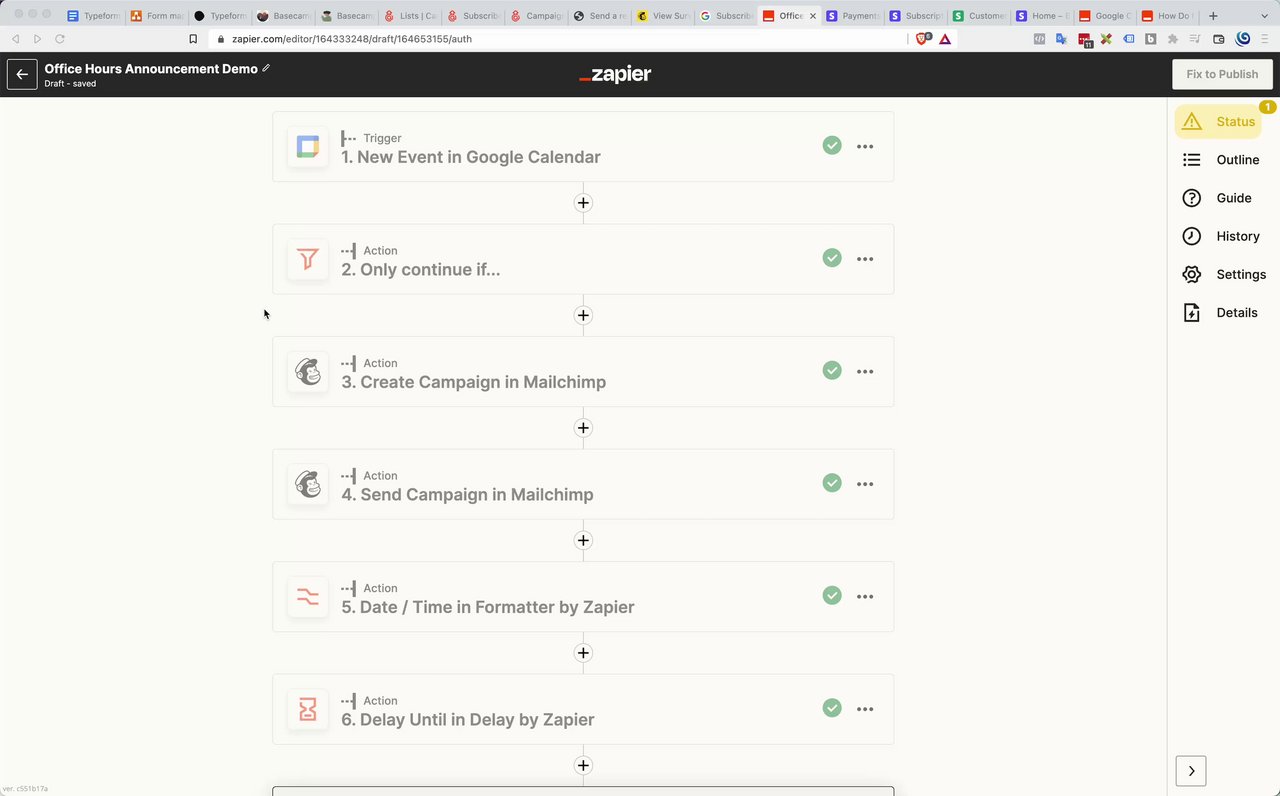Click the Formatter by Zapier icon
Viewport: 1280px width, 796px height.
307,597
